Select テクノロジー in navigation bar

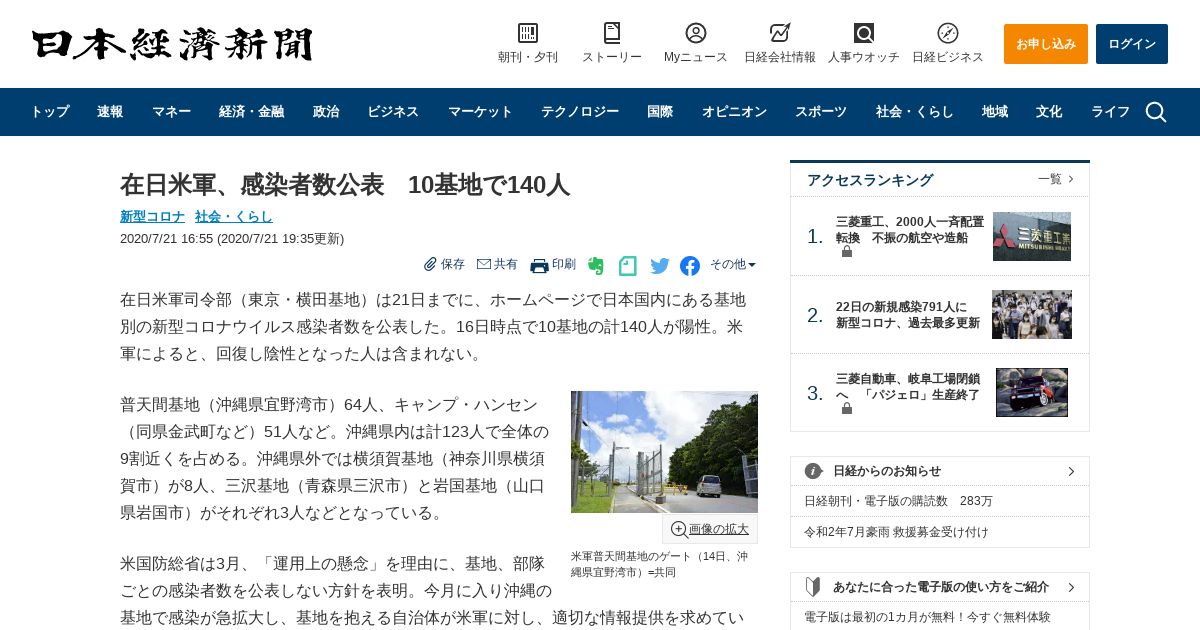point(580,112)
